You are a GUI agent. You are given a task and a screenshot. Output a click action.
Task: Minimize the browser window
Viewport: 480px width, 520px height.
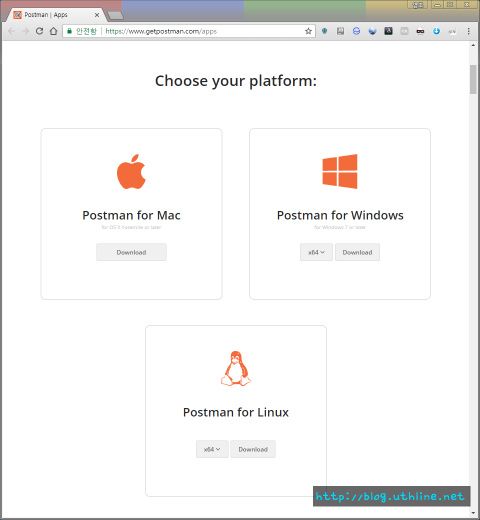437,4
